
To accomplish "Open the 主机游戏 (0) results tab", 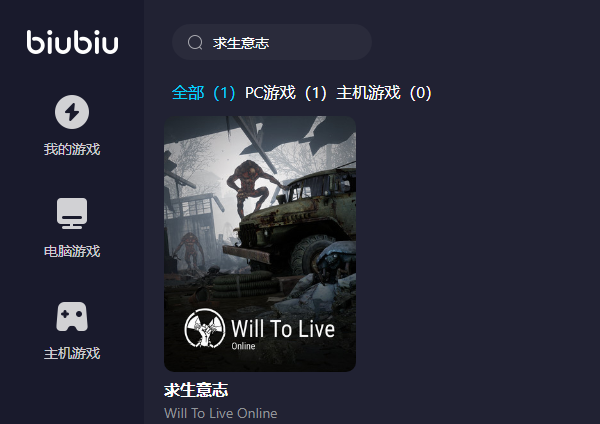I will 384,93.
